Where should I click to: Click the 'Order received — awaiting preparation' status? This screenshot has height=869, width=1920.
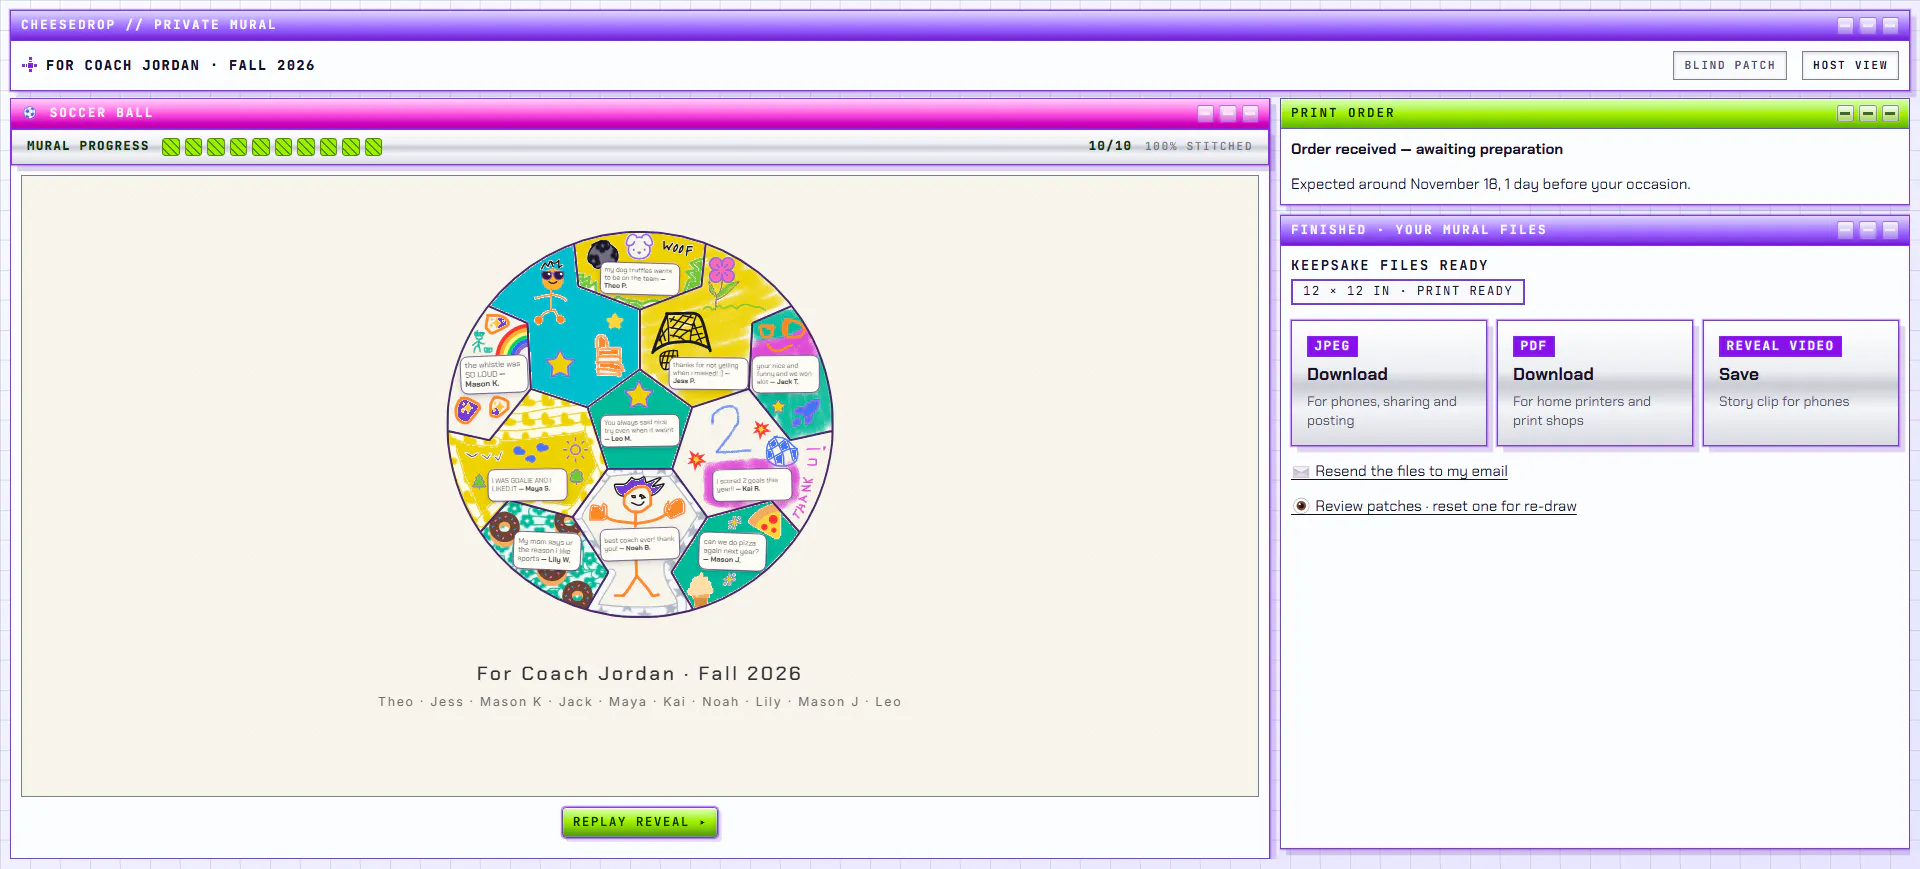(1427, 149)
